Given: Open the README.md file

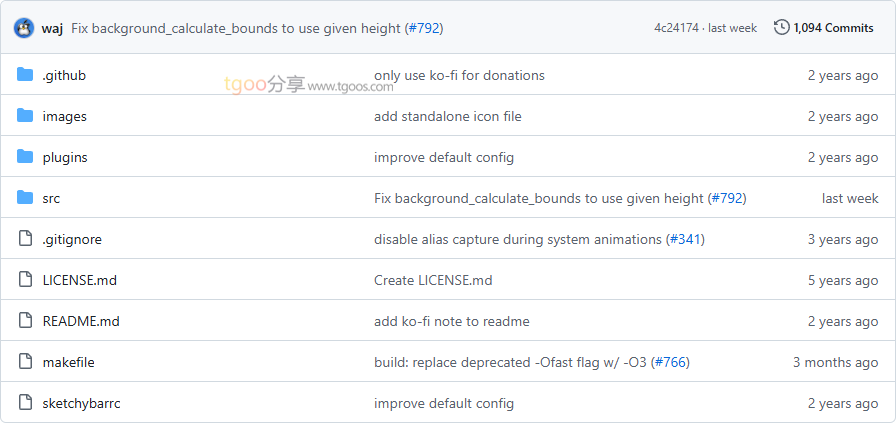Looking at the screenshot, I should [x=80, y=321].
